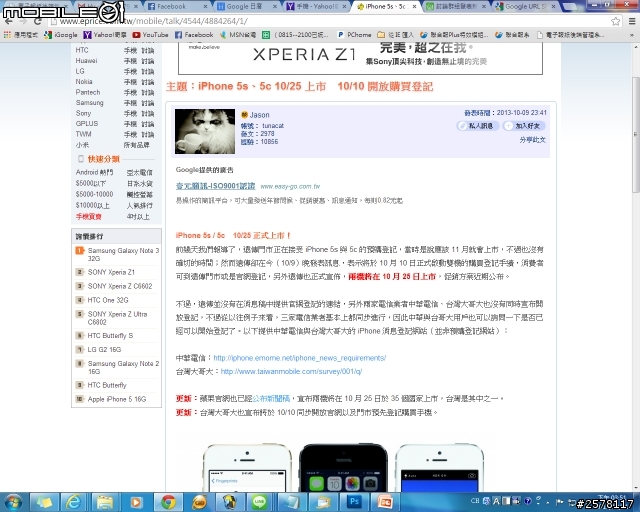Click the gold iPhone 5s image
Image resolution: width=640 pixels, height=512 pixels.
[247, 468]
